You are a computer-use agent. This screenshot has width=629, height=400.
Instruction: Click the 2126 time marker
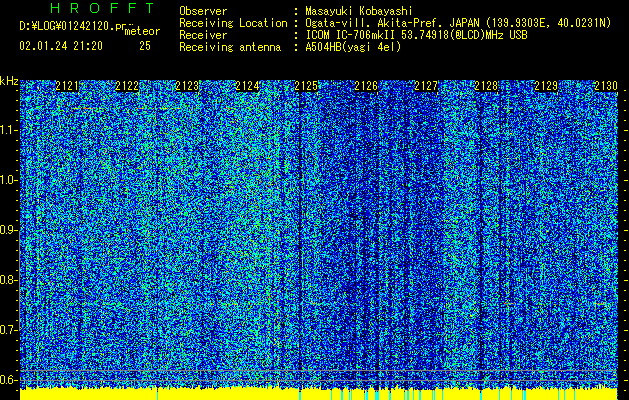[x=366, y=86]
